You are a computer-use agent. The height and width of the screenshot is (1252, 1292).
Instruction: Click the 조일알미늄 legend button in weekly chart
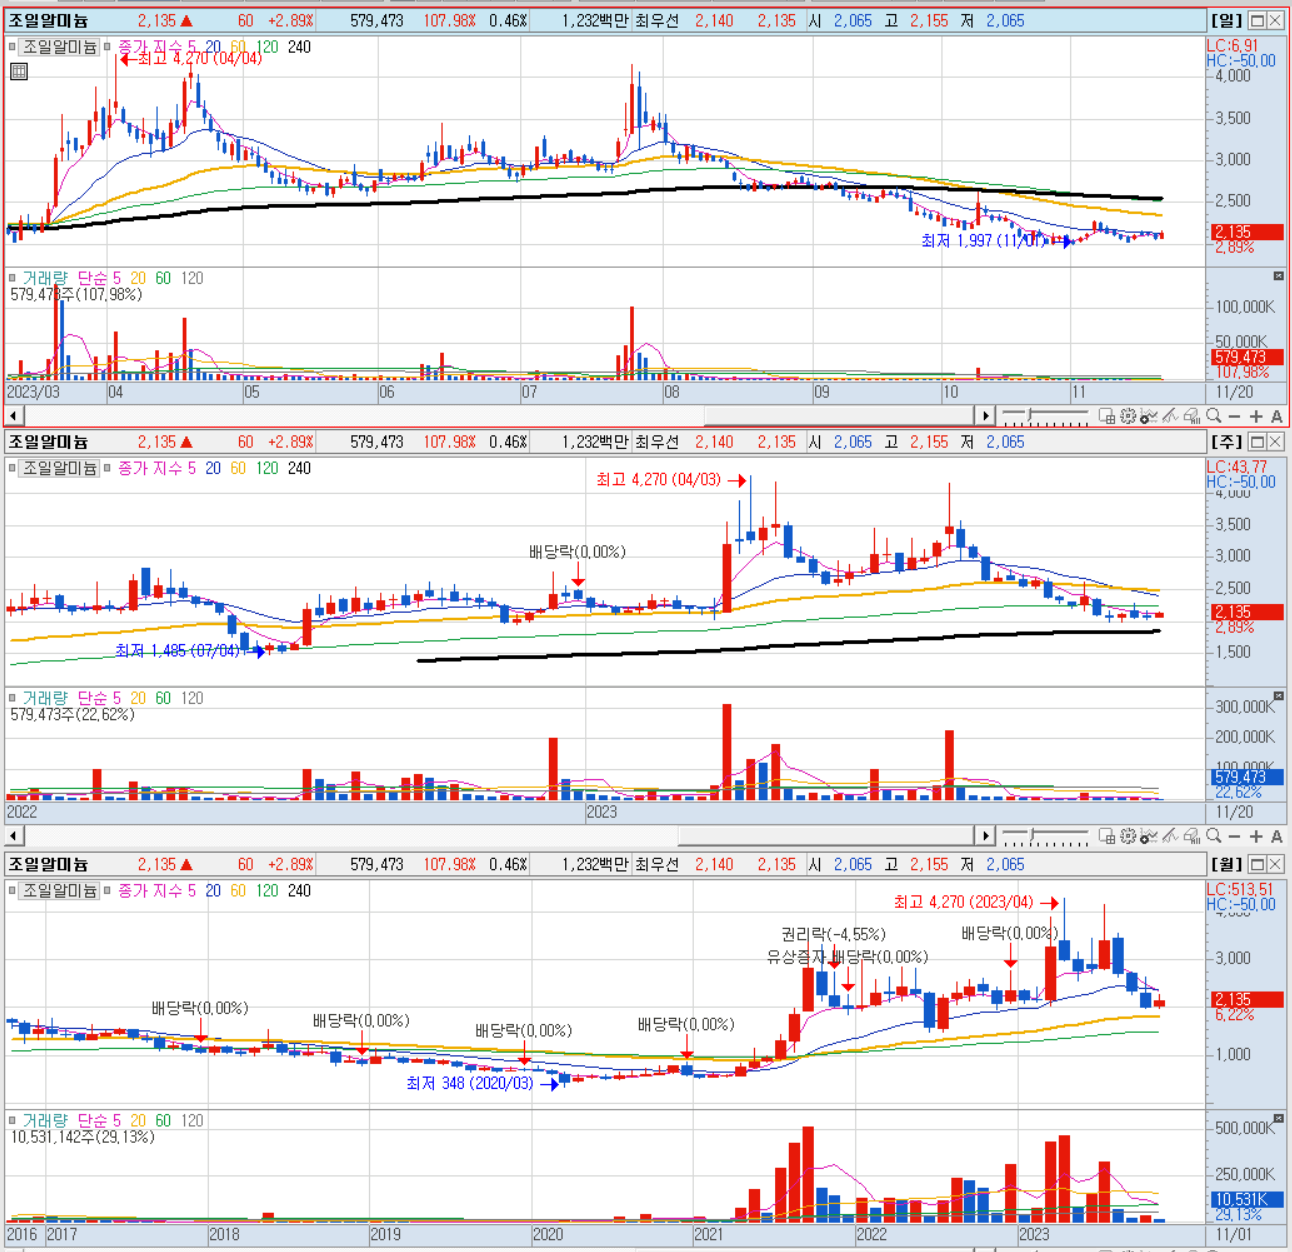pyautogui.click(x=60, y=468)
